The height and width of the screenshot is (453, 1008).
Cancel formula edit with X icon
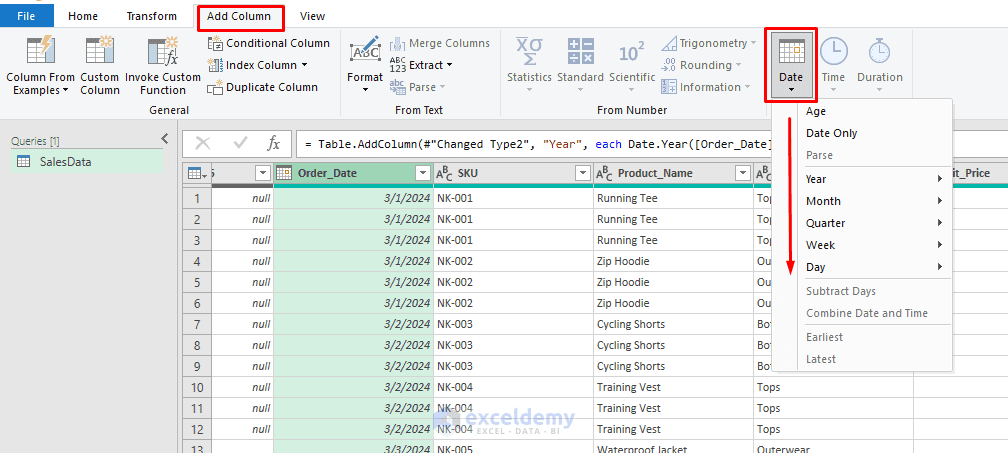coord(202,143)
